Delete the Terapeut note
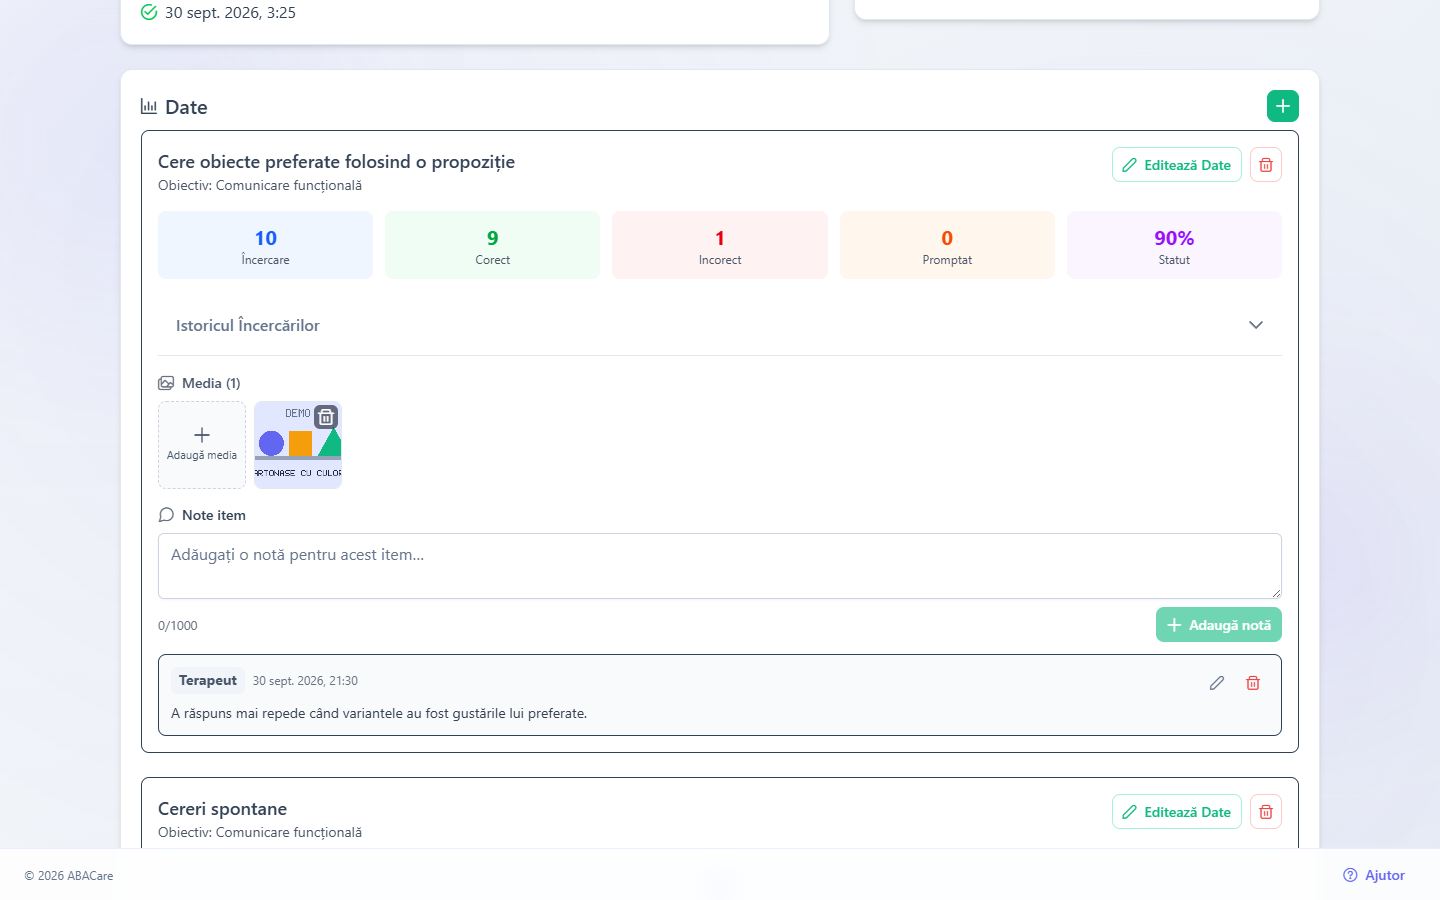The width and height of the screenshot is (1440, 900). (1253, 683)
